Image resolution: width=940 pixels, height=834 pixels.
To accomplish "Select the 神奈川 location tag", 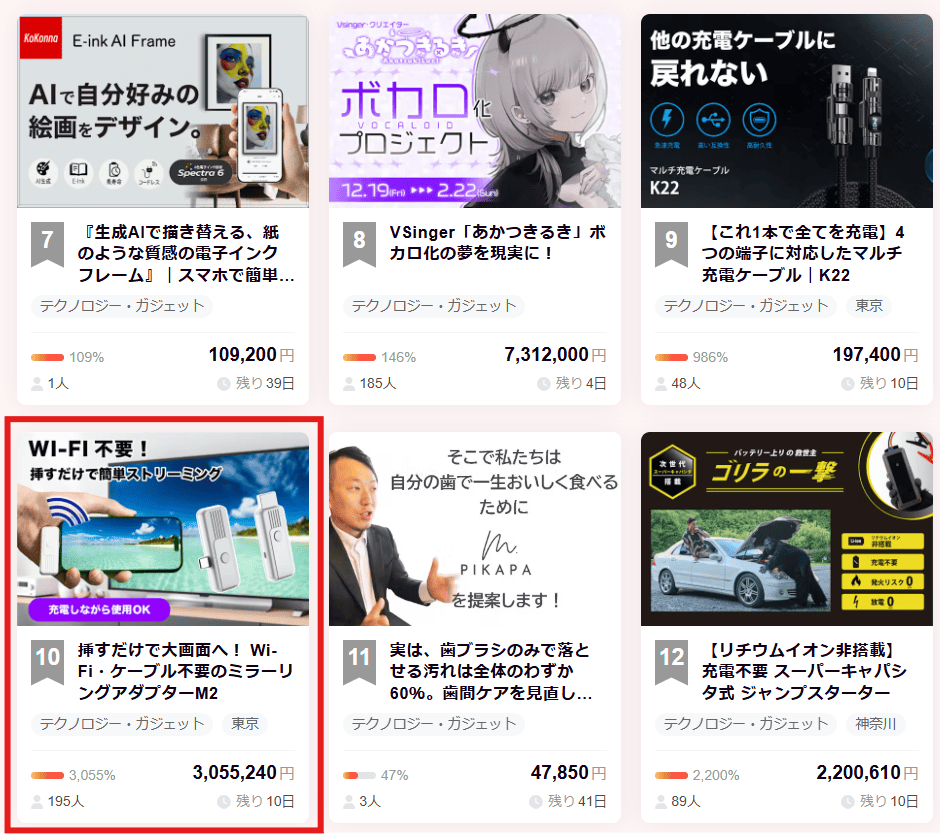I will coord(875,723).
